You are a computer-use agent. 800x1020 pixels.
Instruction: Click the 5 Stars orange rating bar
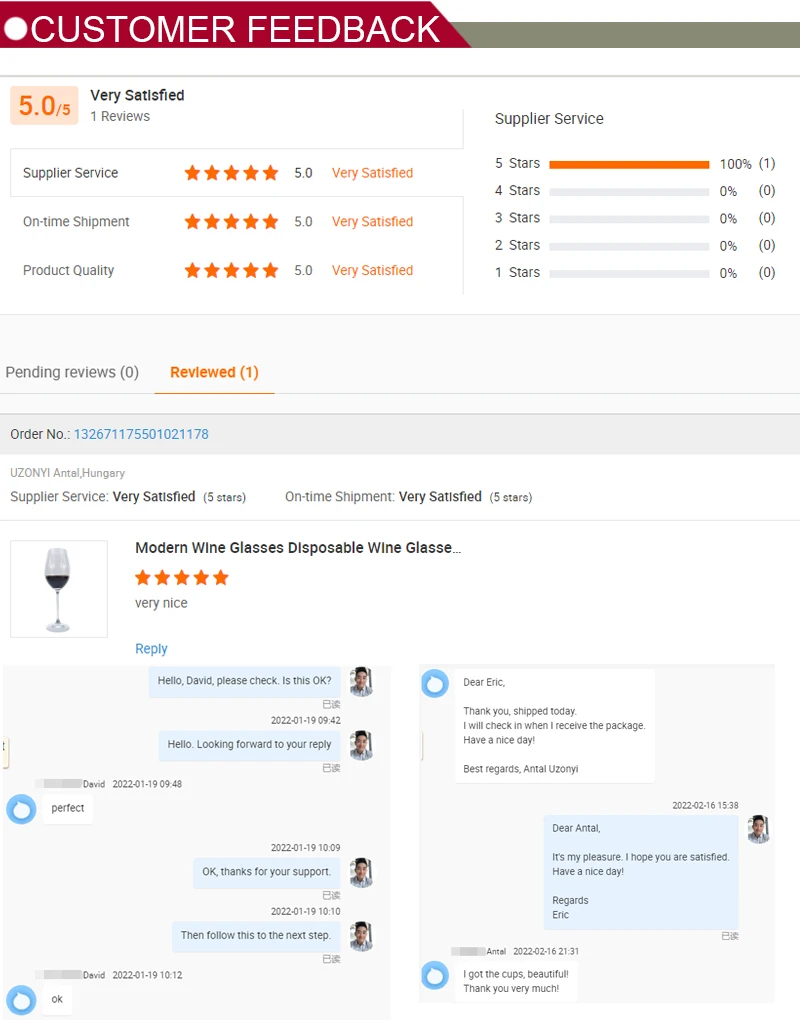(629, 164)
